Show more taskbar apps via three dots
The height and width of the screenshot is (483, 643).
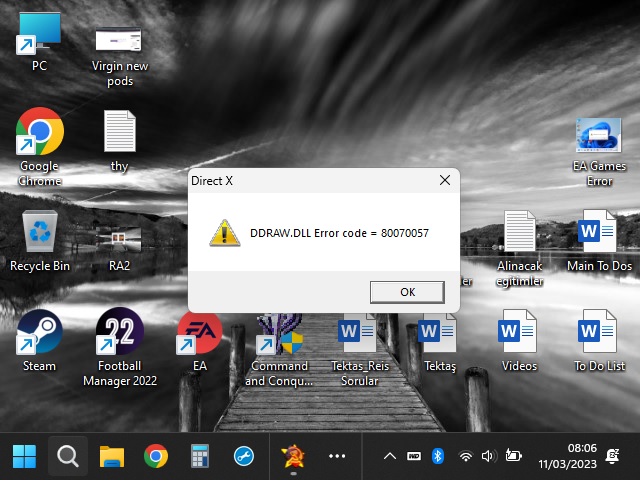click(337, 457)
